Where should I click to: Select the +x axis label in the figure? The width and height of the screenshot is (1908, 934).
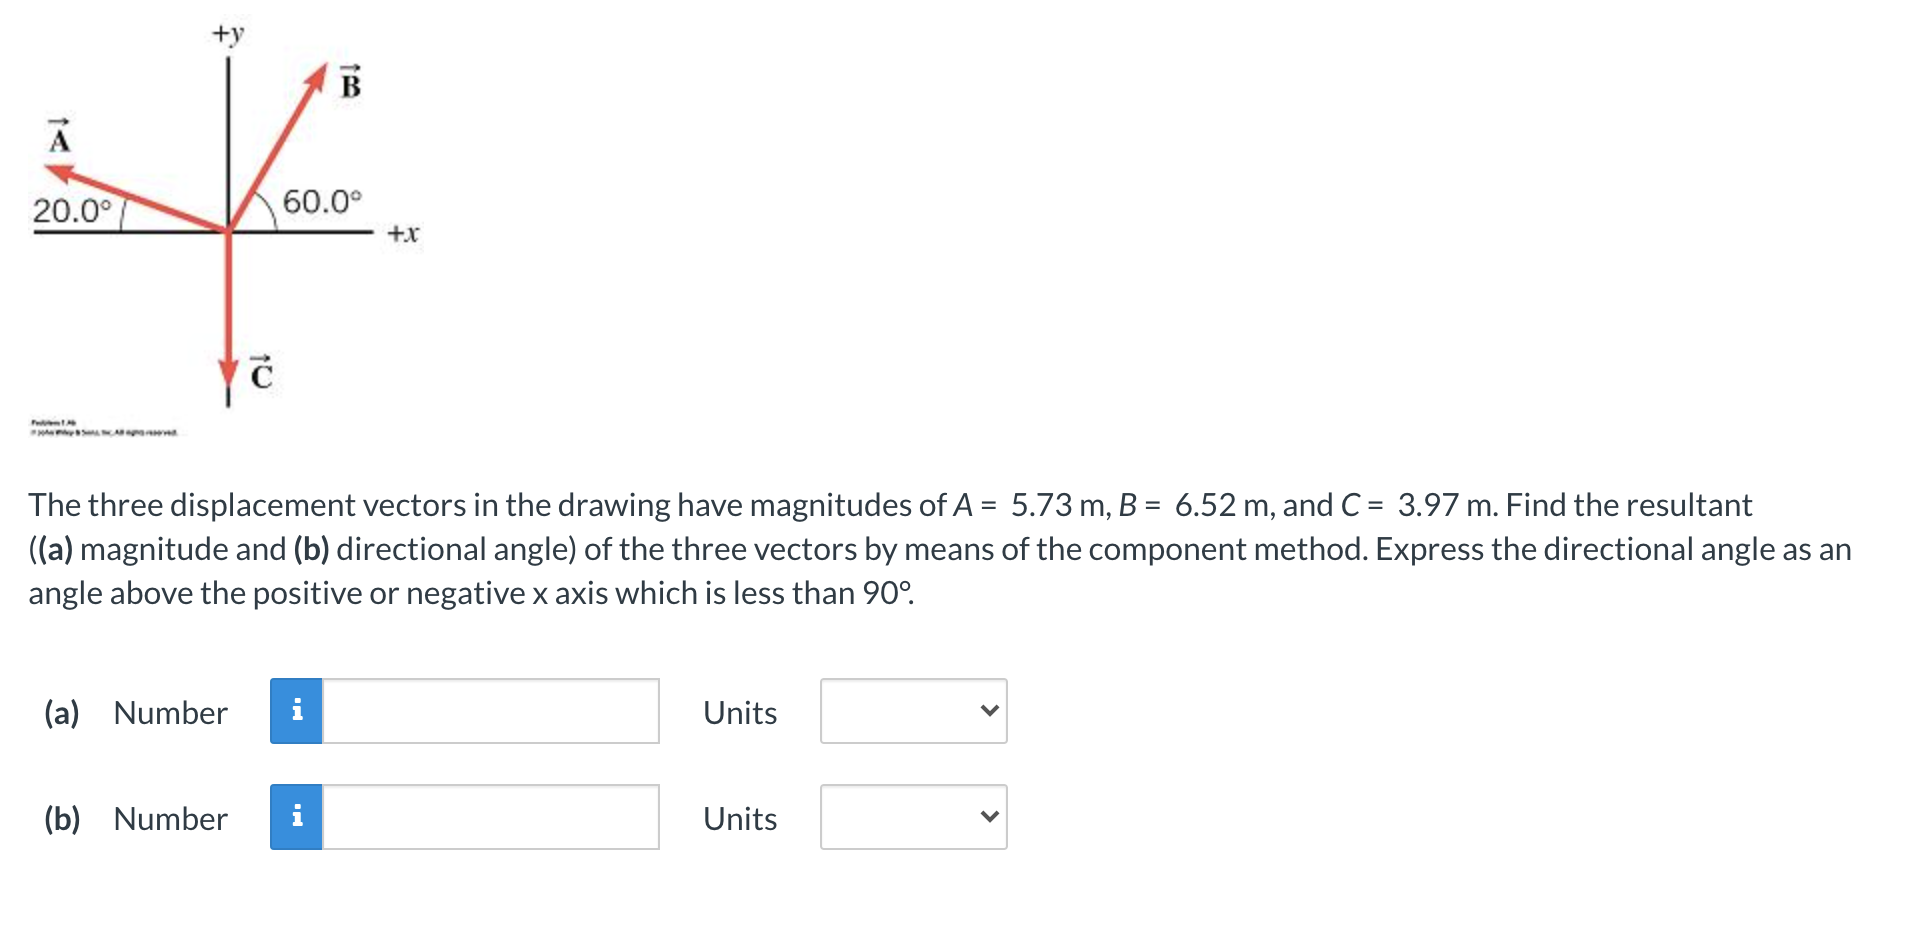coord(402,231)
